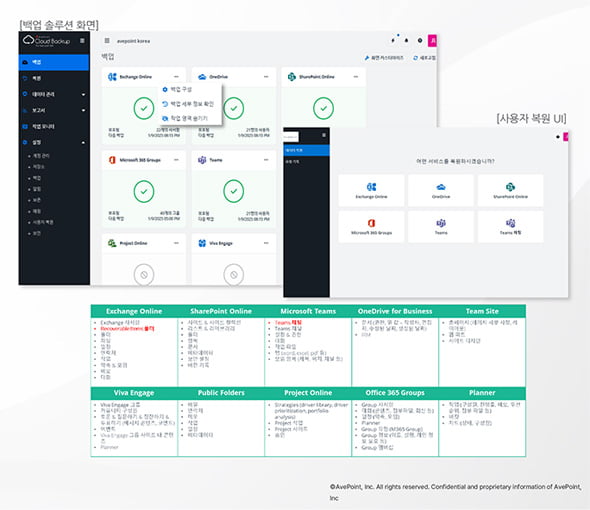Expand the 데이터 관리 arrow in sidebar
The width and height of the screenshot is (590, 510).
83,94
